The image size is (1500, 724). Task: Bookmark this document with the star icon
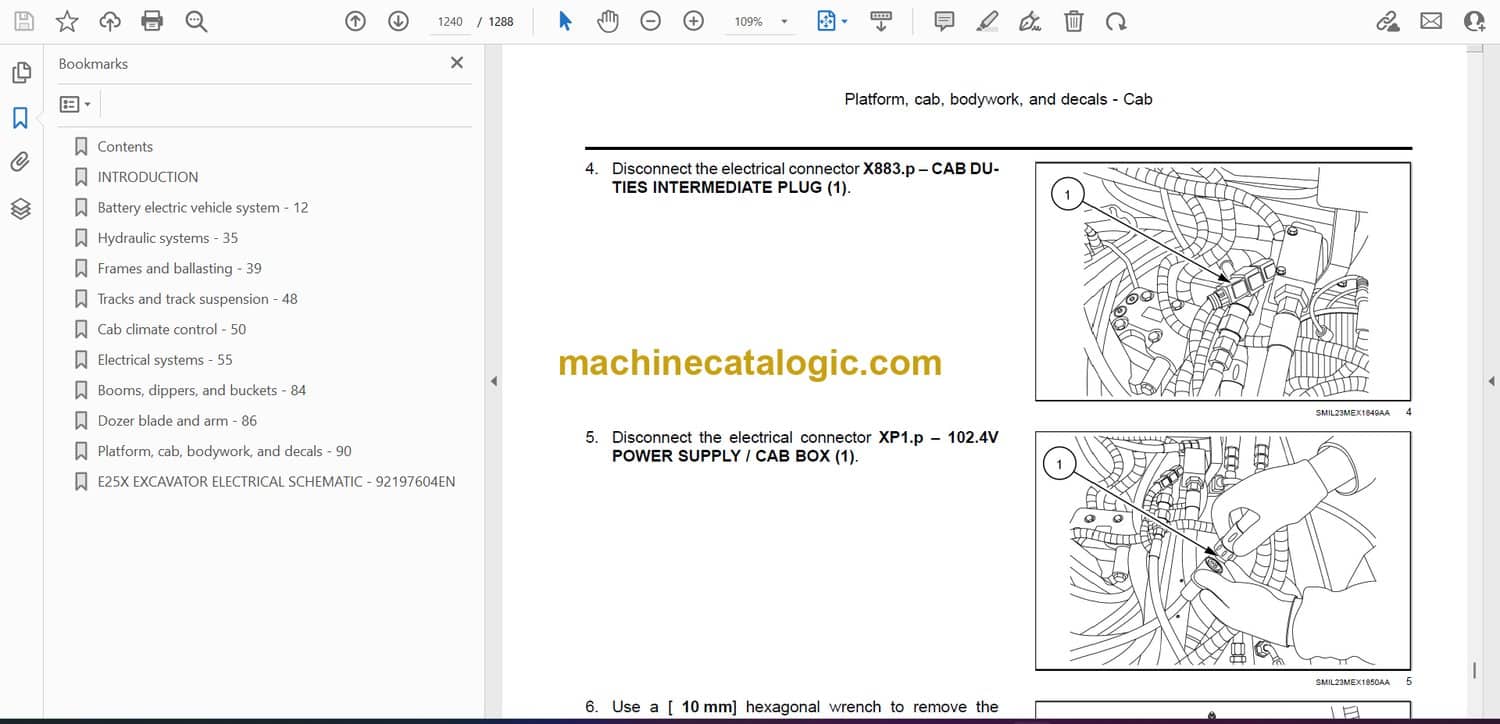pos(66,21)
